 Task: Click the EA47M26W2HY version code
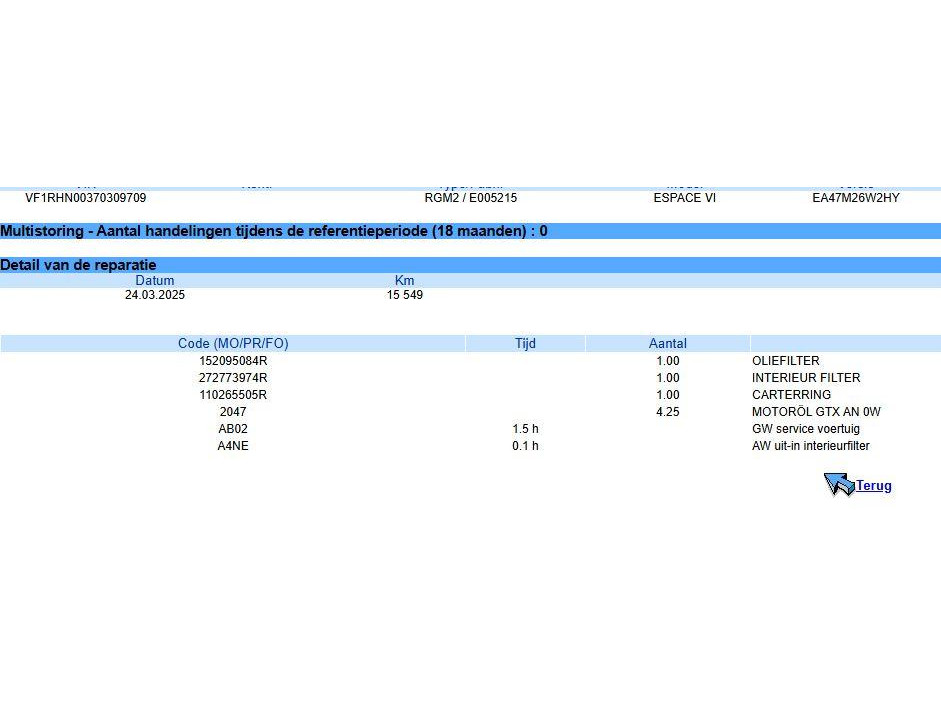coord(855,198)
